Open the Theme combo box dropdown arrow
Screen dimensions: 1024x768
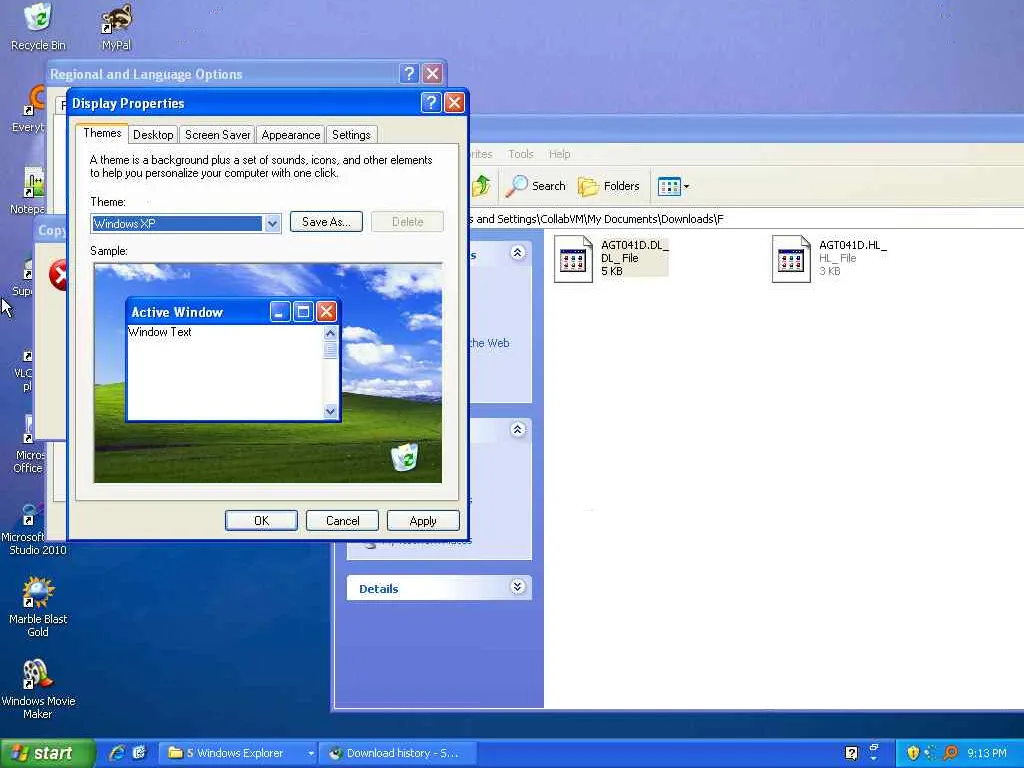(272, 223)
